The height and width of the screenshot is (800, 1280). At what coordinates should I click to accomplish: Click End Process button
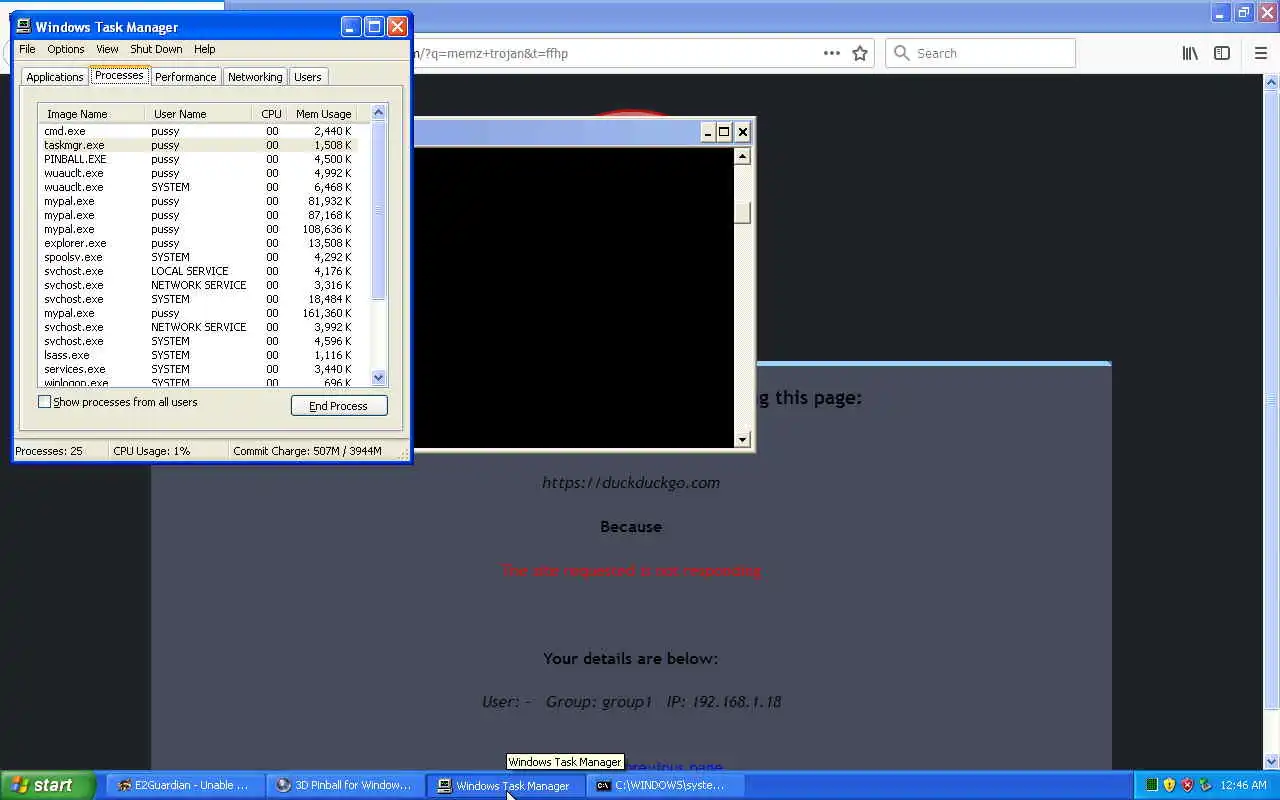(339, 406)
